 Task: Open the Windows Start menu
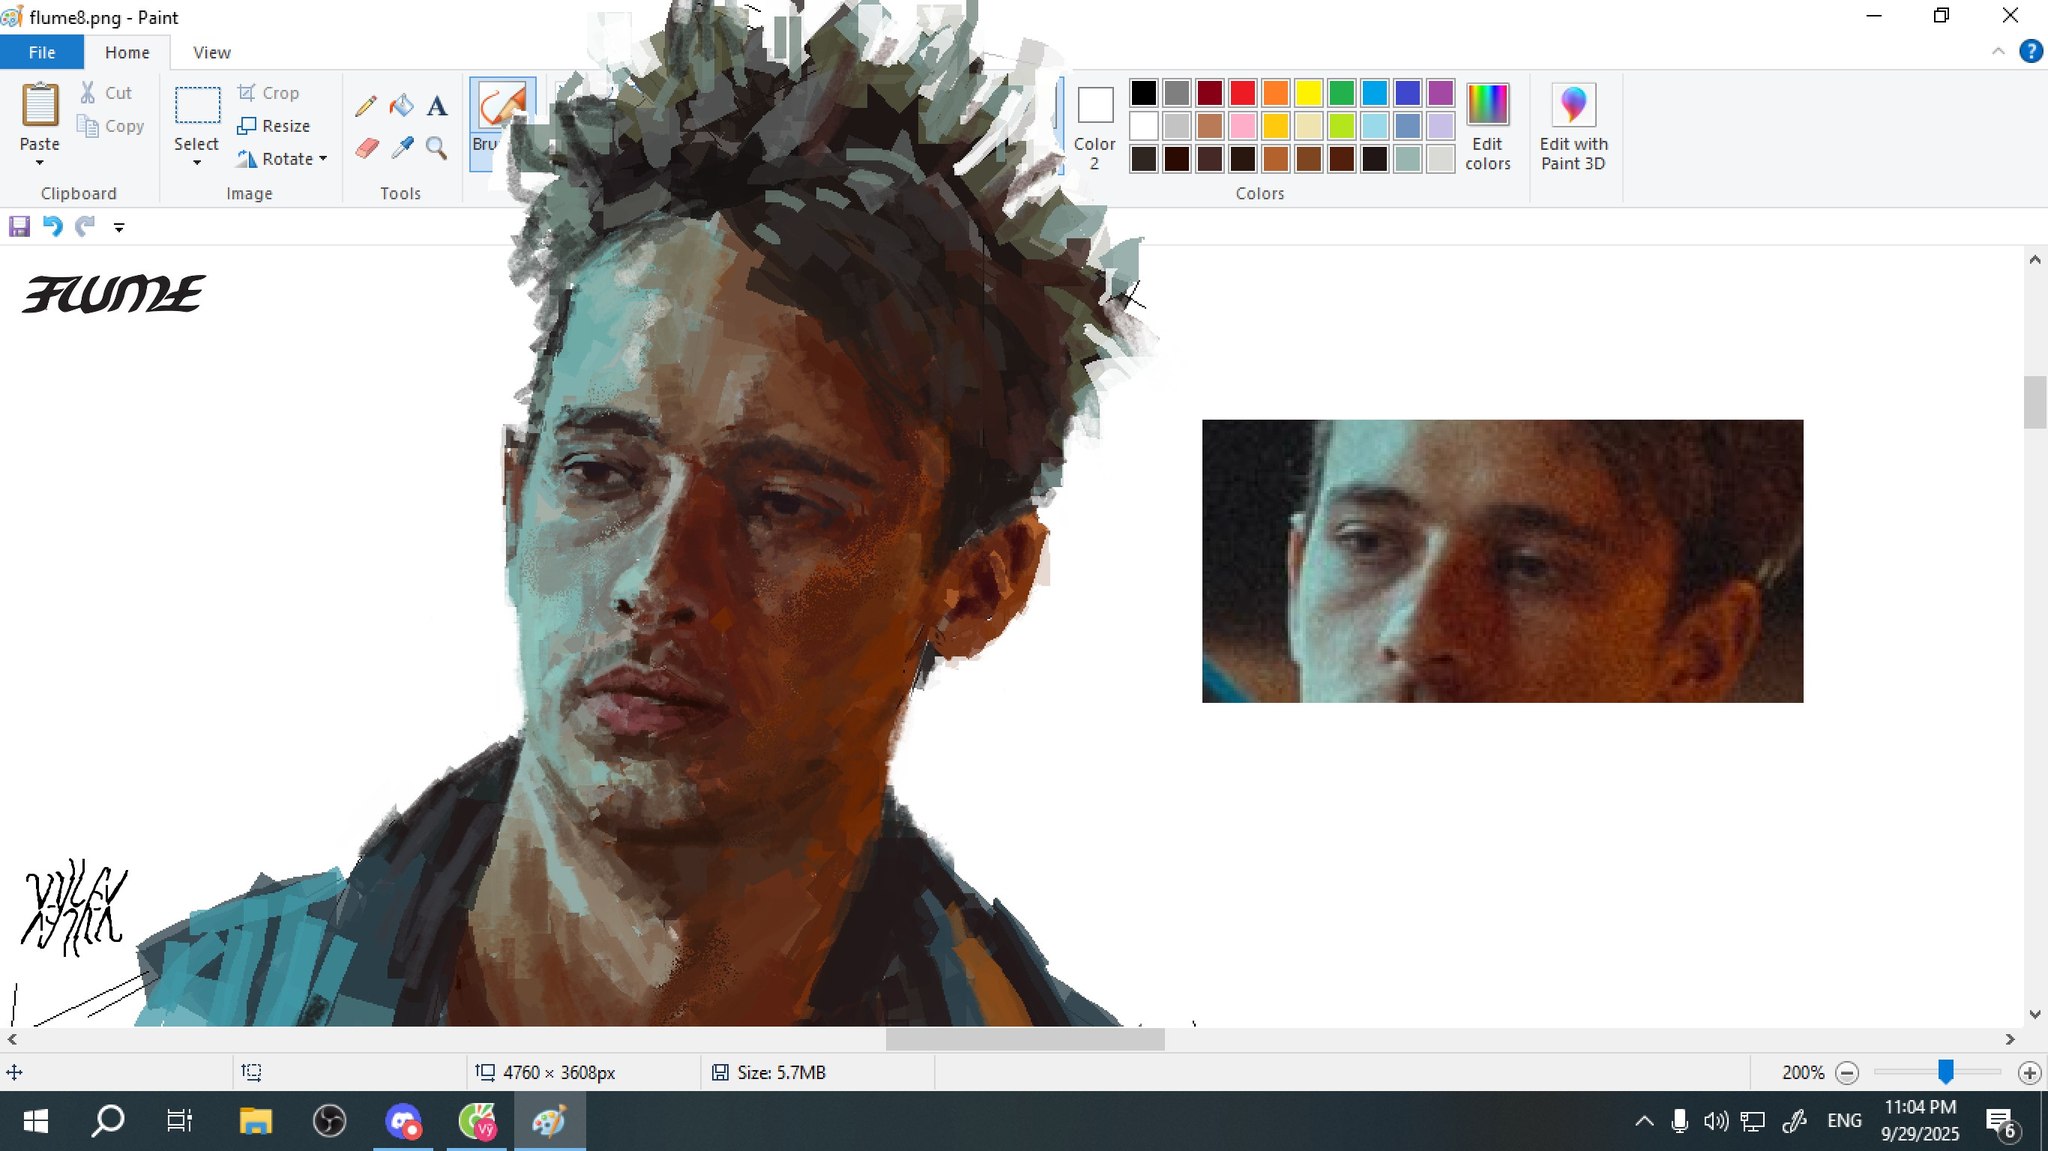(35, 1121)
